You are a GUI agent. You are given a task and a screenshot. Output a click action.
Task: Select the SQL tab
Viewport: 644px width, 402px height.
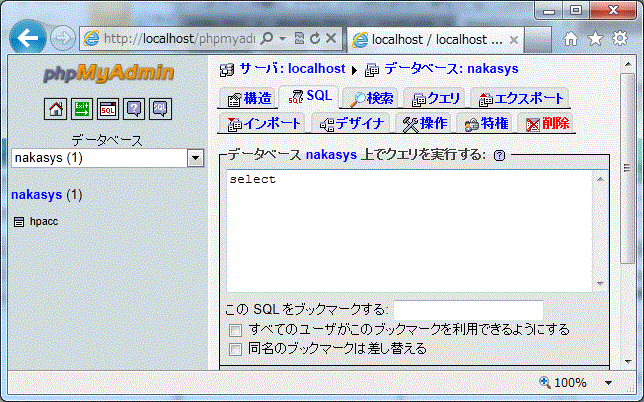(x=309, y=97)
